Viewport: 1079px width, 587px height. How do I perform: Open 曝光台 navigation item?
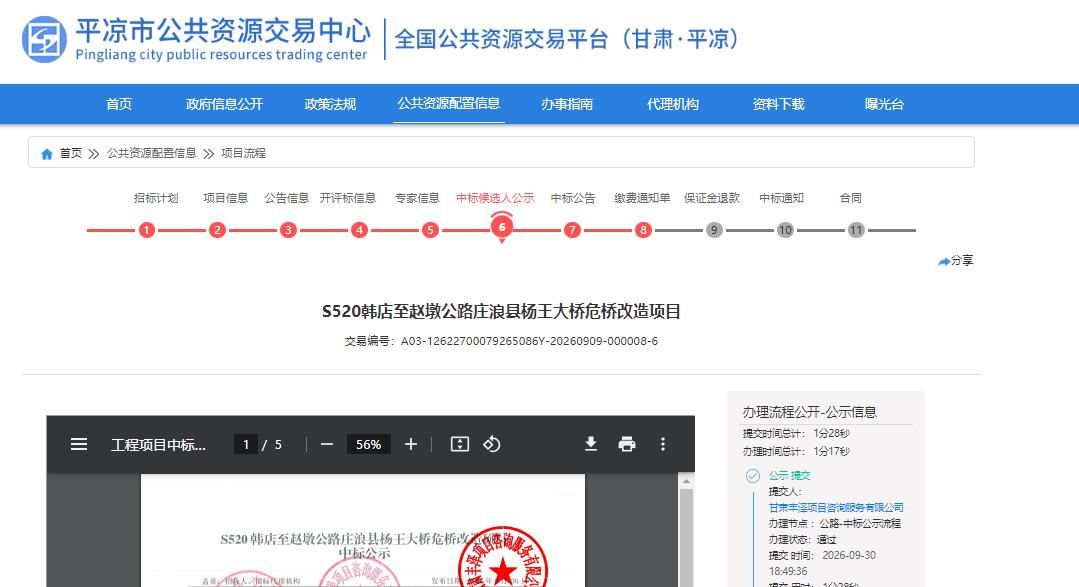click(x=884, y=104)
